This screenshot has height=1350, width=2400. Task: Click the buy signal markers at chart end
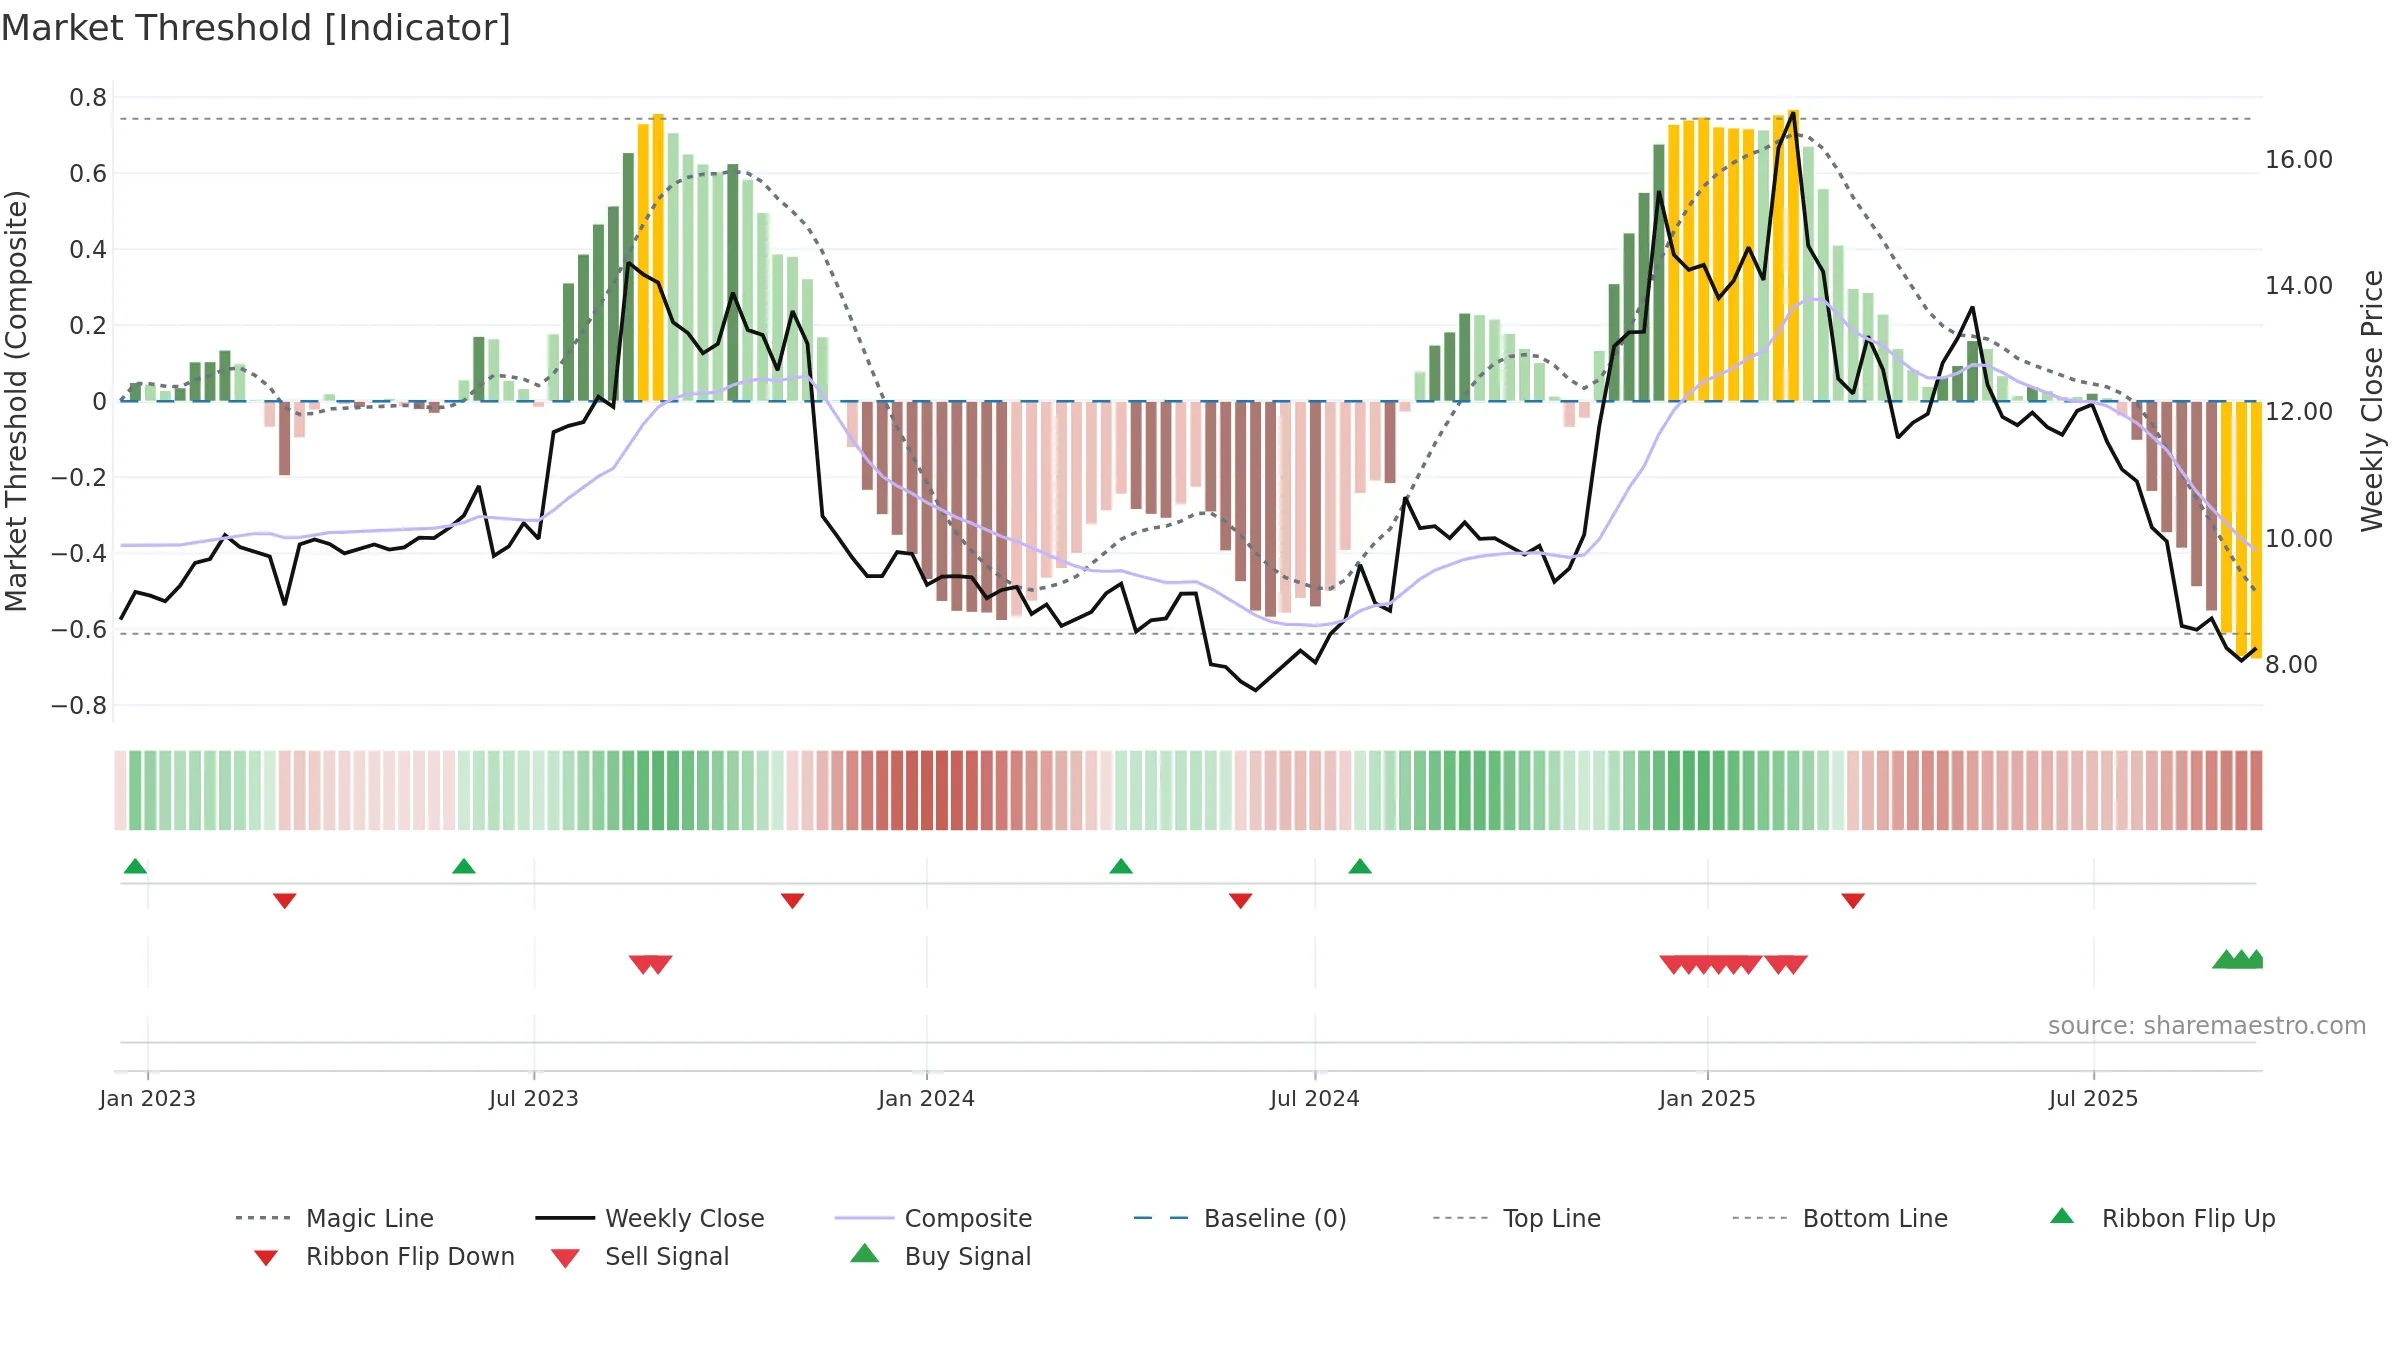[2238, 959]
